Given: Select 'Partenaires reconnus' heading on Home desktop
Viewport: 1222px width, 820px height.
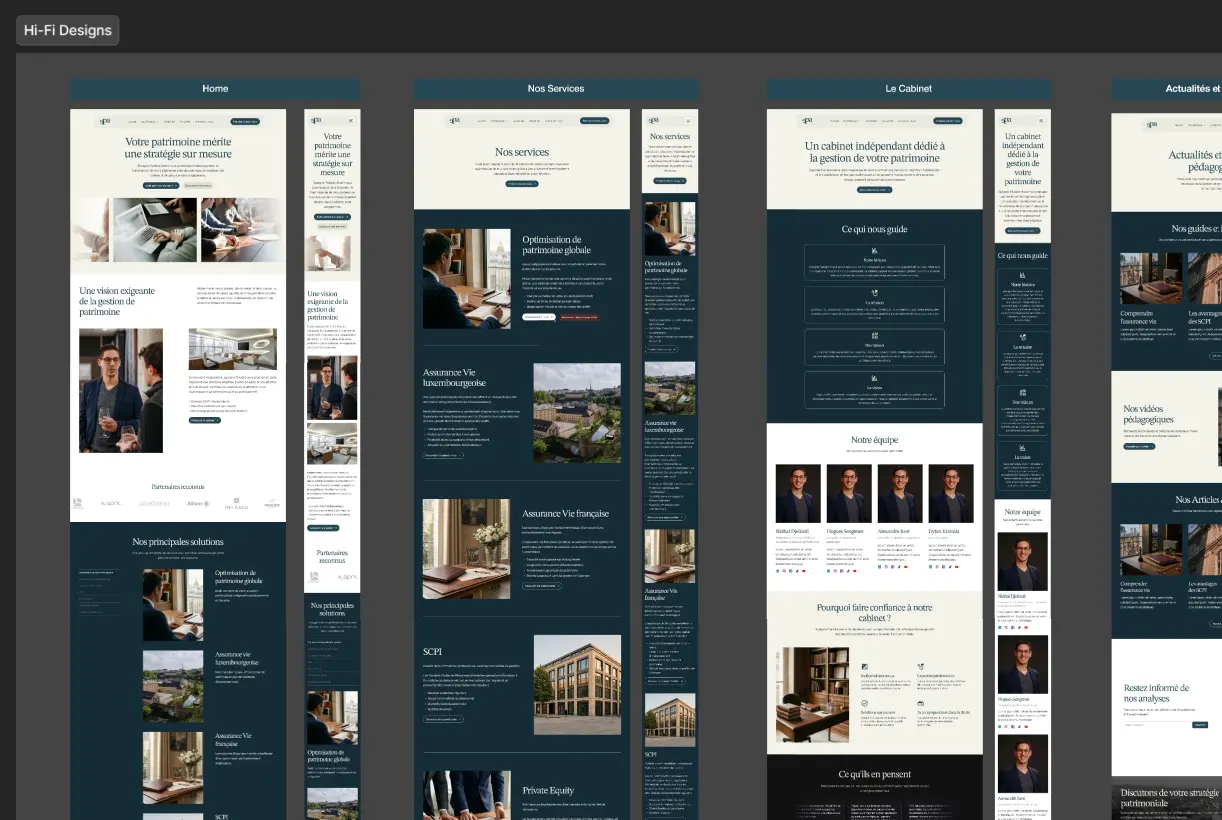Looking at the screenshot, I should click(178, 487).
